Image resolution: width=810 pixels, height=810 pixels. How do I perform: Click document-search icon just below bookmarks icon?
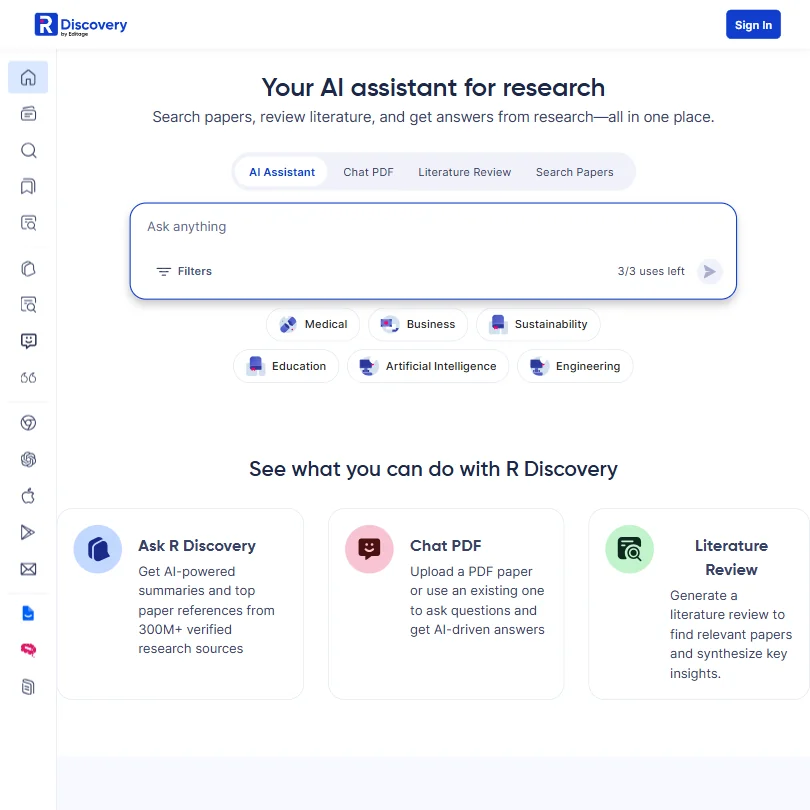[x=28, y=223]
